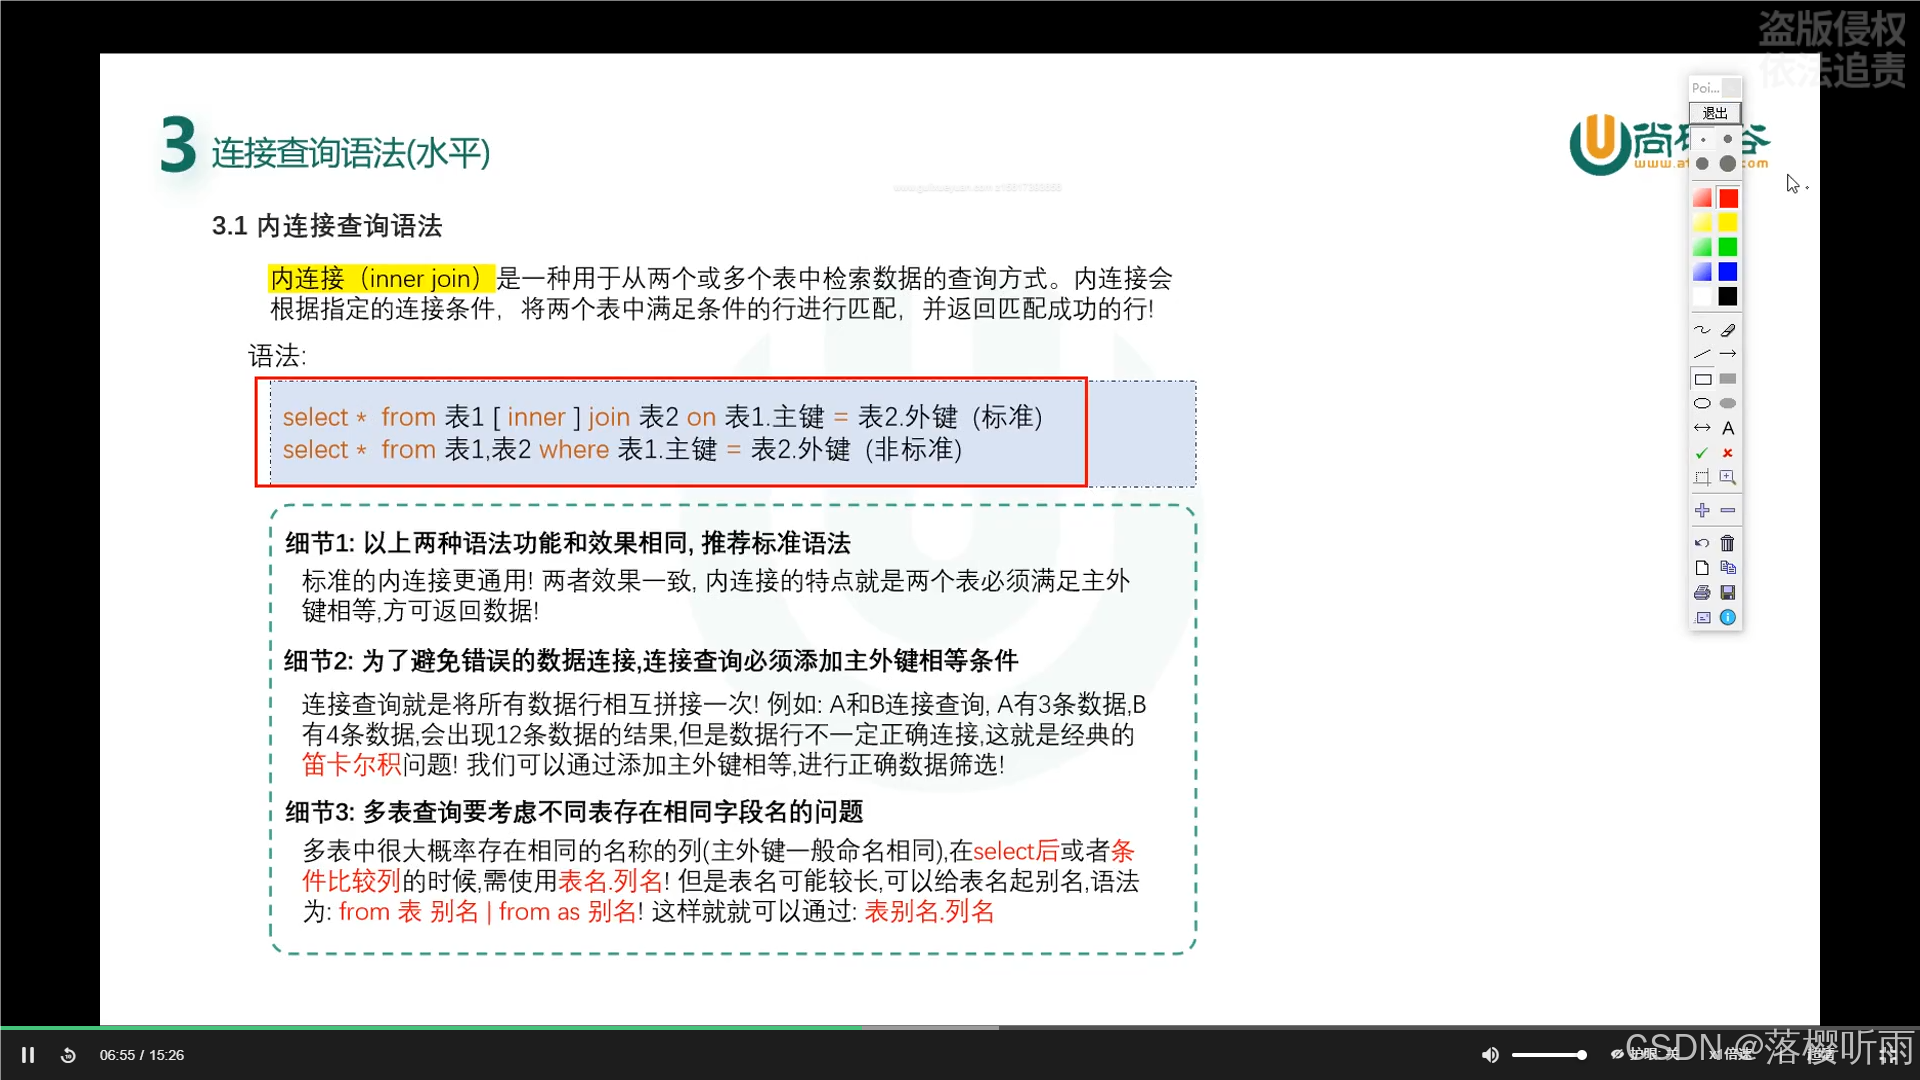Select the freehand curve drawing tool
The height and width of the screenshot is (1080, 1920).
(1702, 329)
